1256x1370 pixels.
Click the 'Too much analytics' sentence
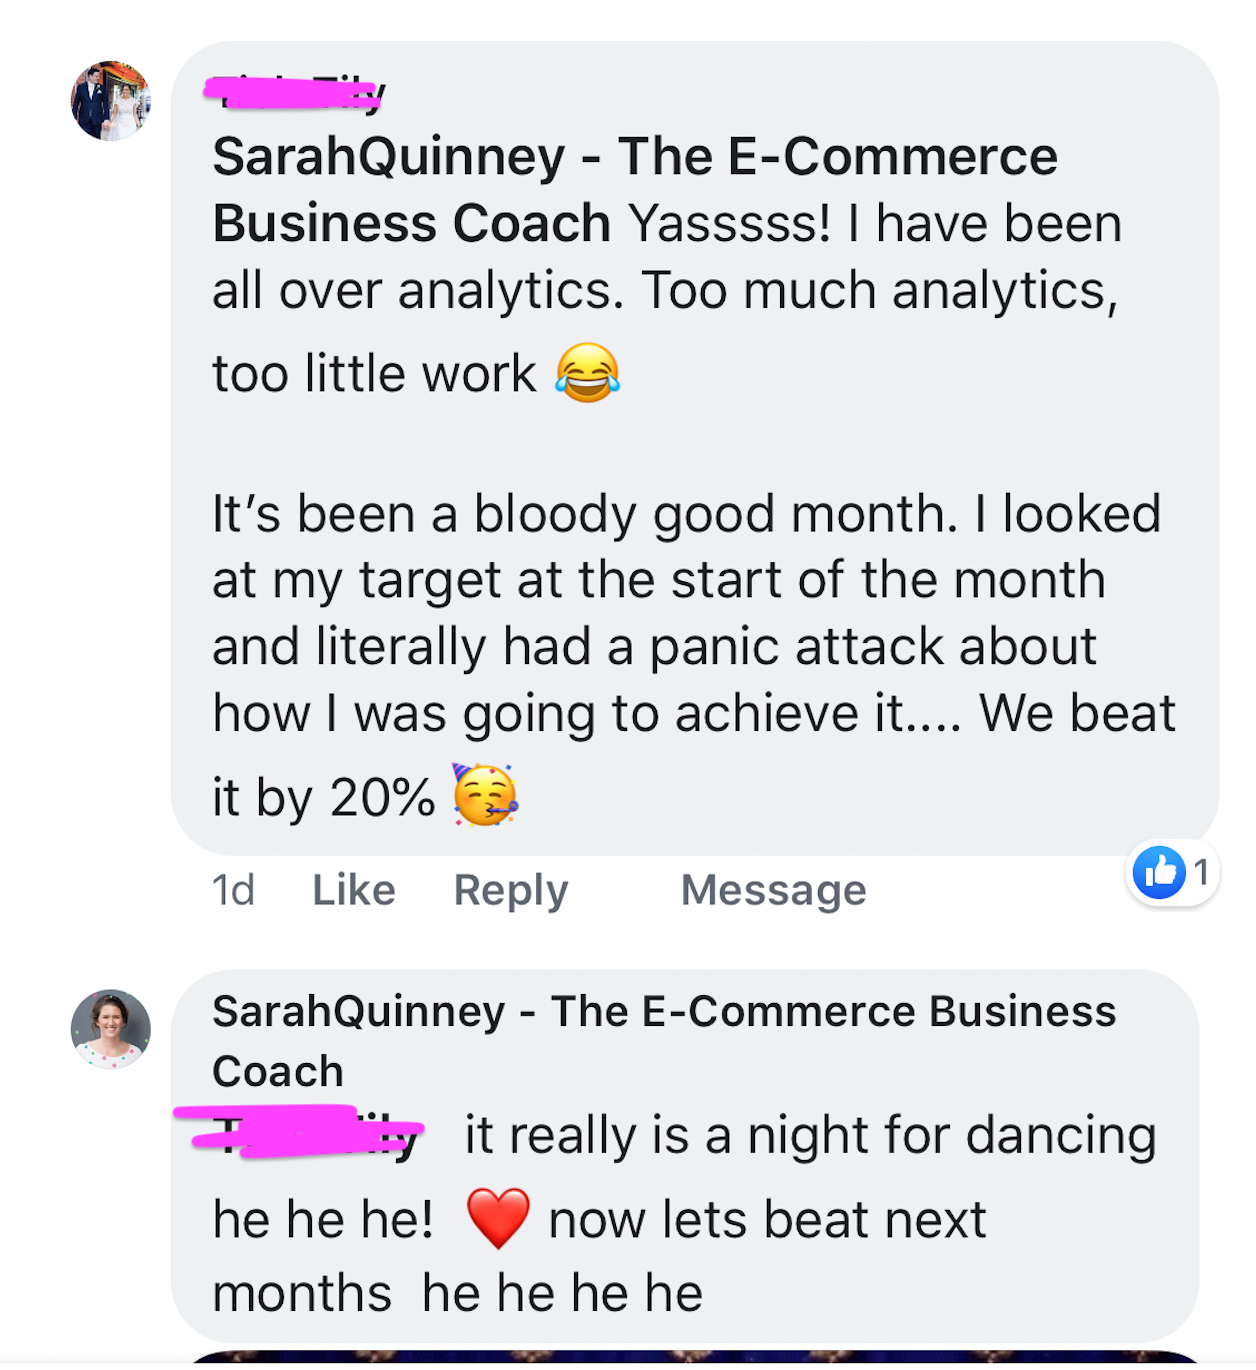click(x=878, y=291)
